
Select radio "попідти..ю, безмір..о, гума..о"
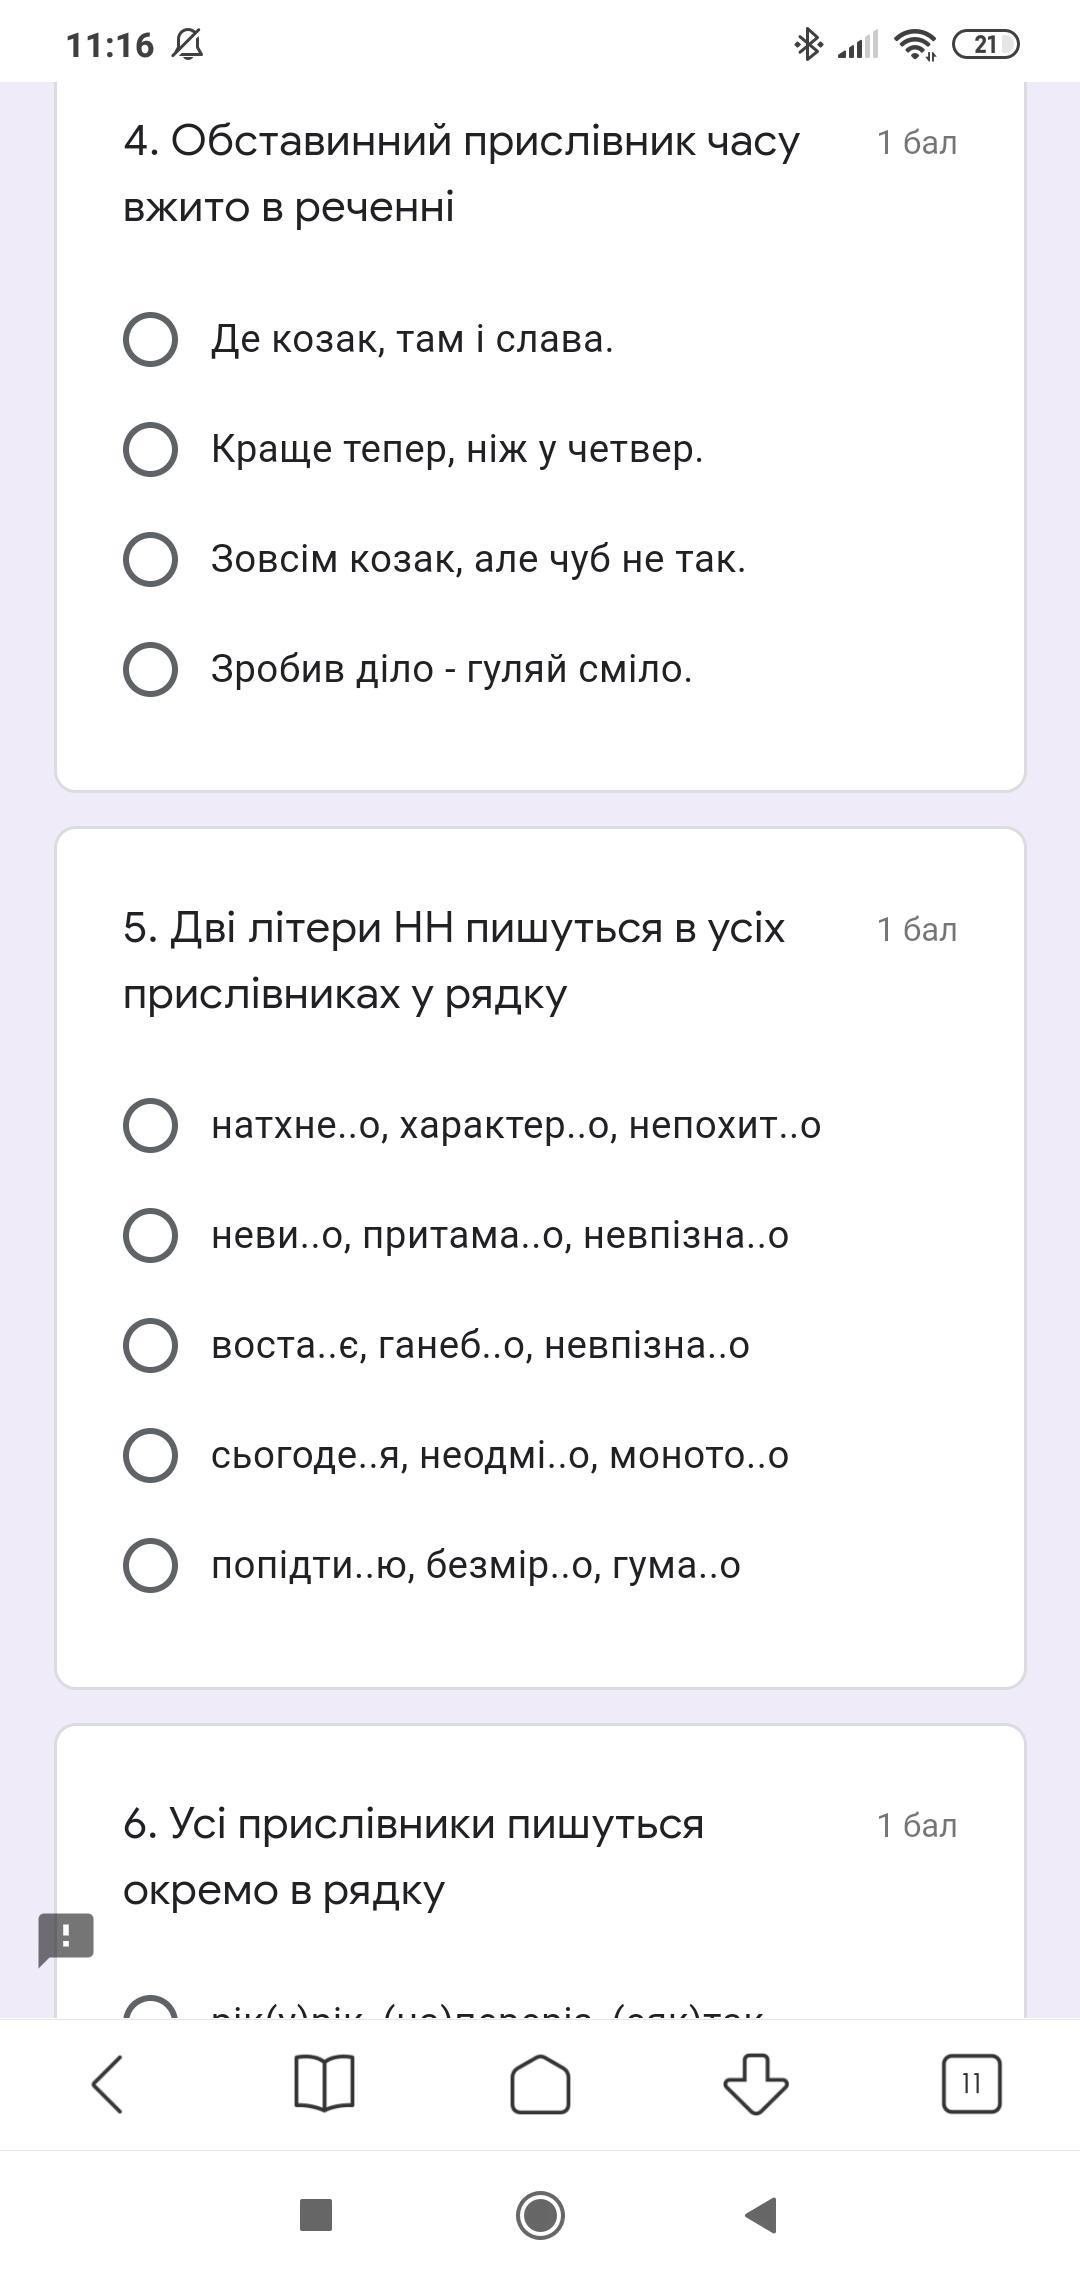(x=151, y=1565)
